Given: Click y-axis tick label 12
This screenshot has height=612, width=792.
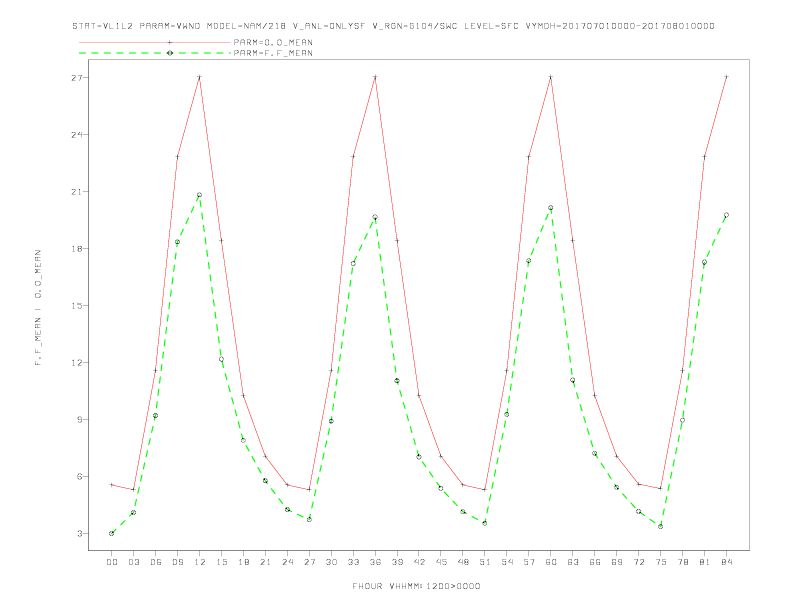Looking at the screenshot, I should coord(76,363).
